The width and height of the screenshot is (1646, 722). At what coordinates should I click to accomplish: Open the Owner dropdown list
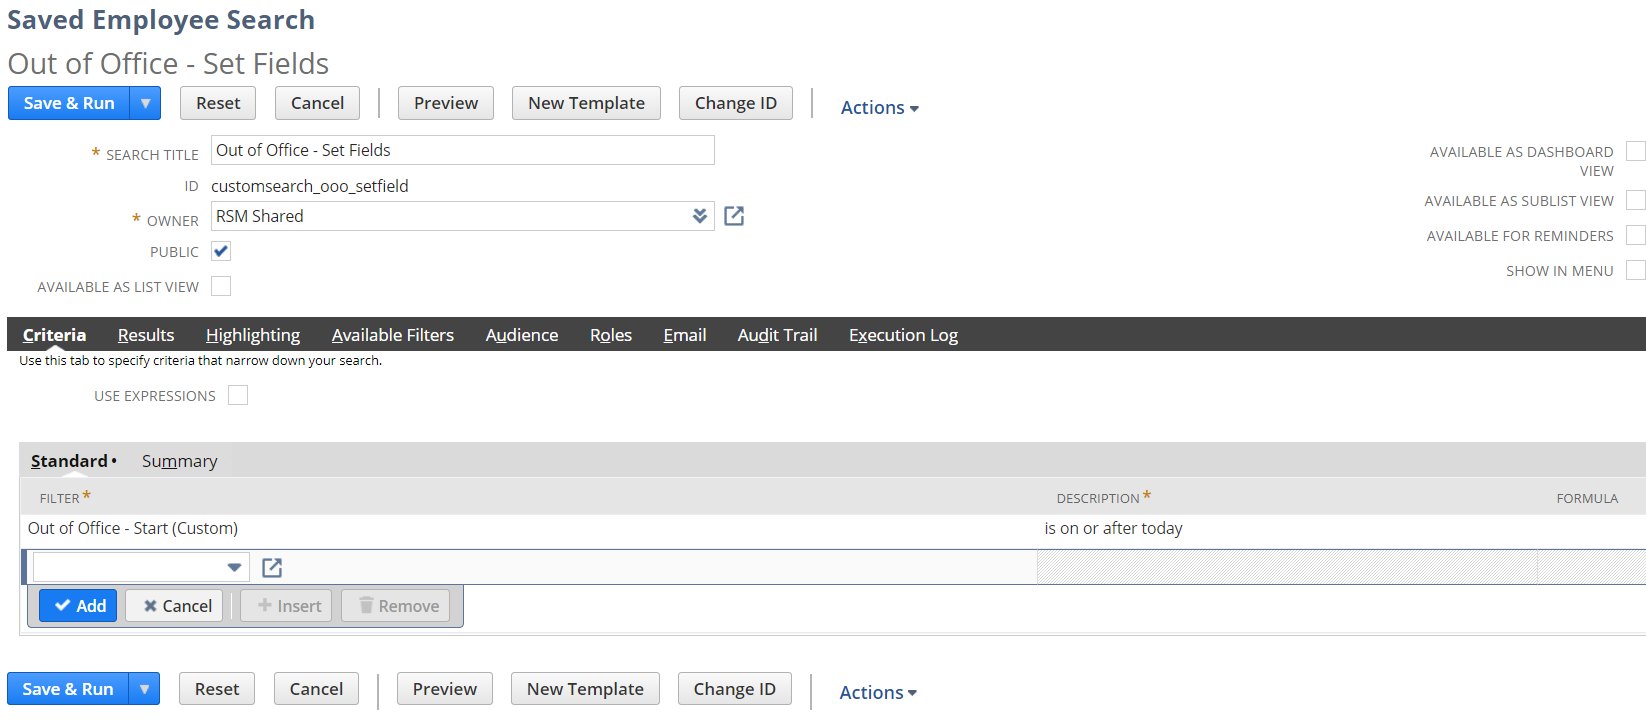coord(699,216)
